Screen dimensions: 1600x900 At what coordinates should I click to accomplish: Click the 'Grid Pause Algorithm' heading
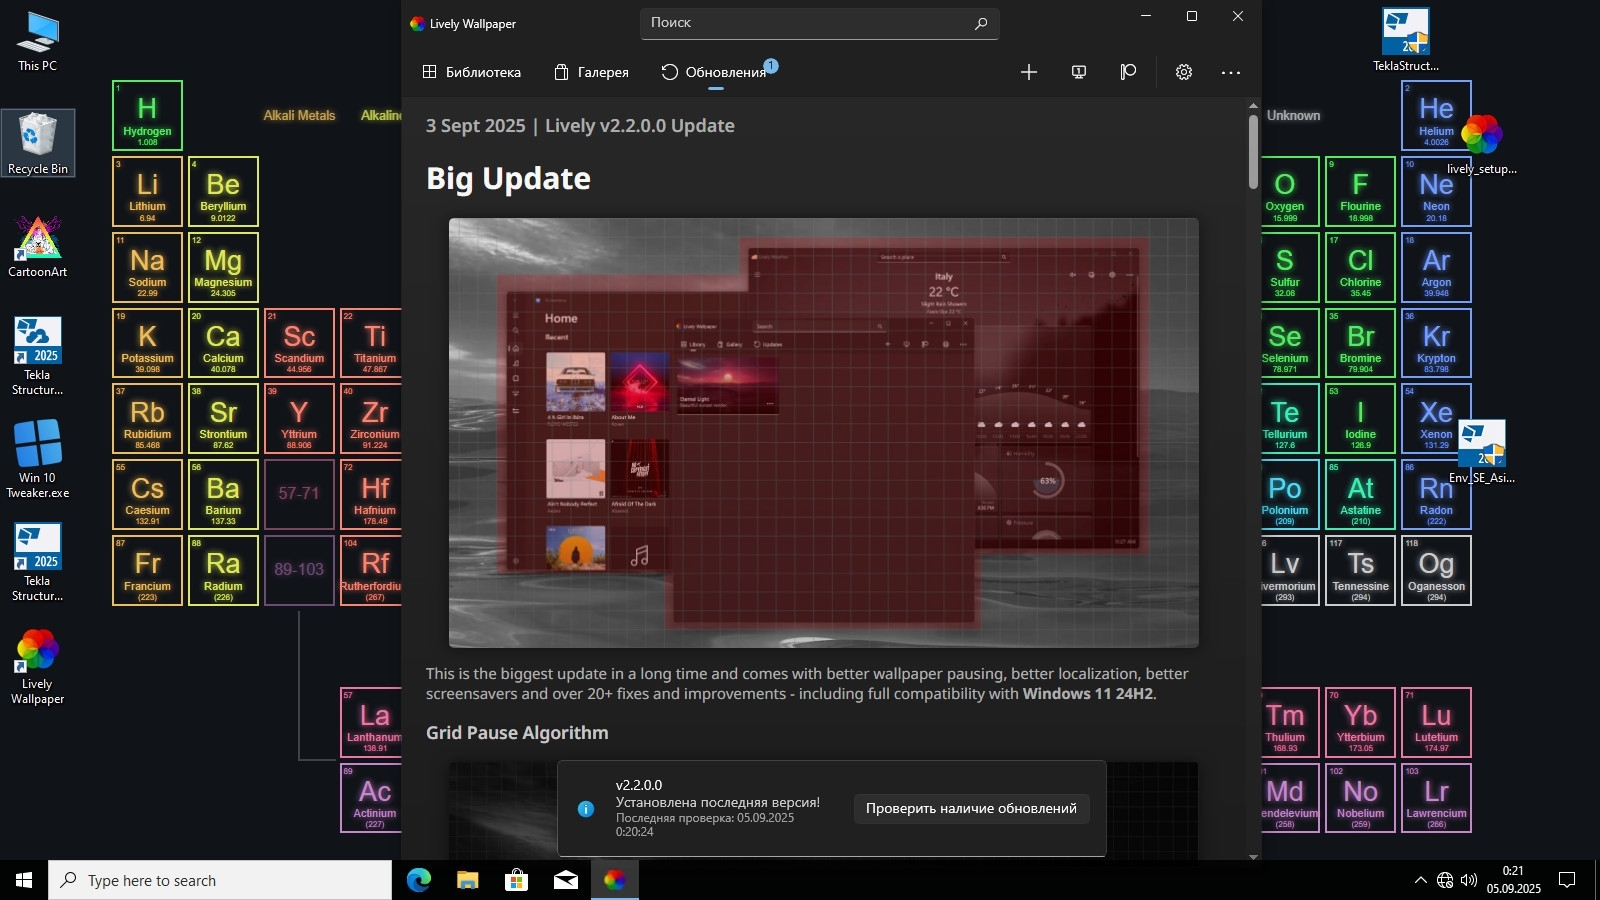pyautogui.click(x=517, y=733)
